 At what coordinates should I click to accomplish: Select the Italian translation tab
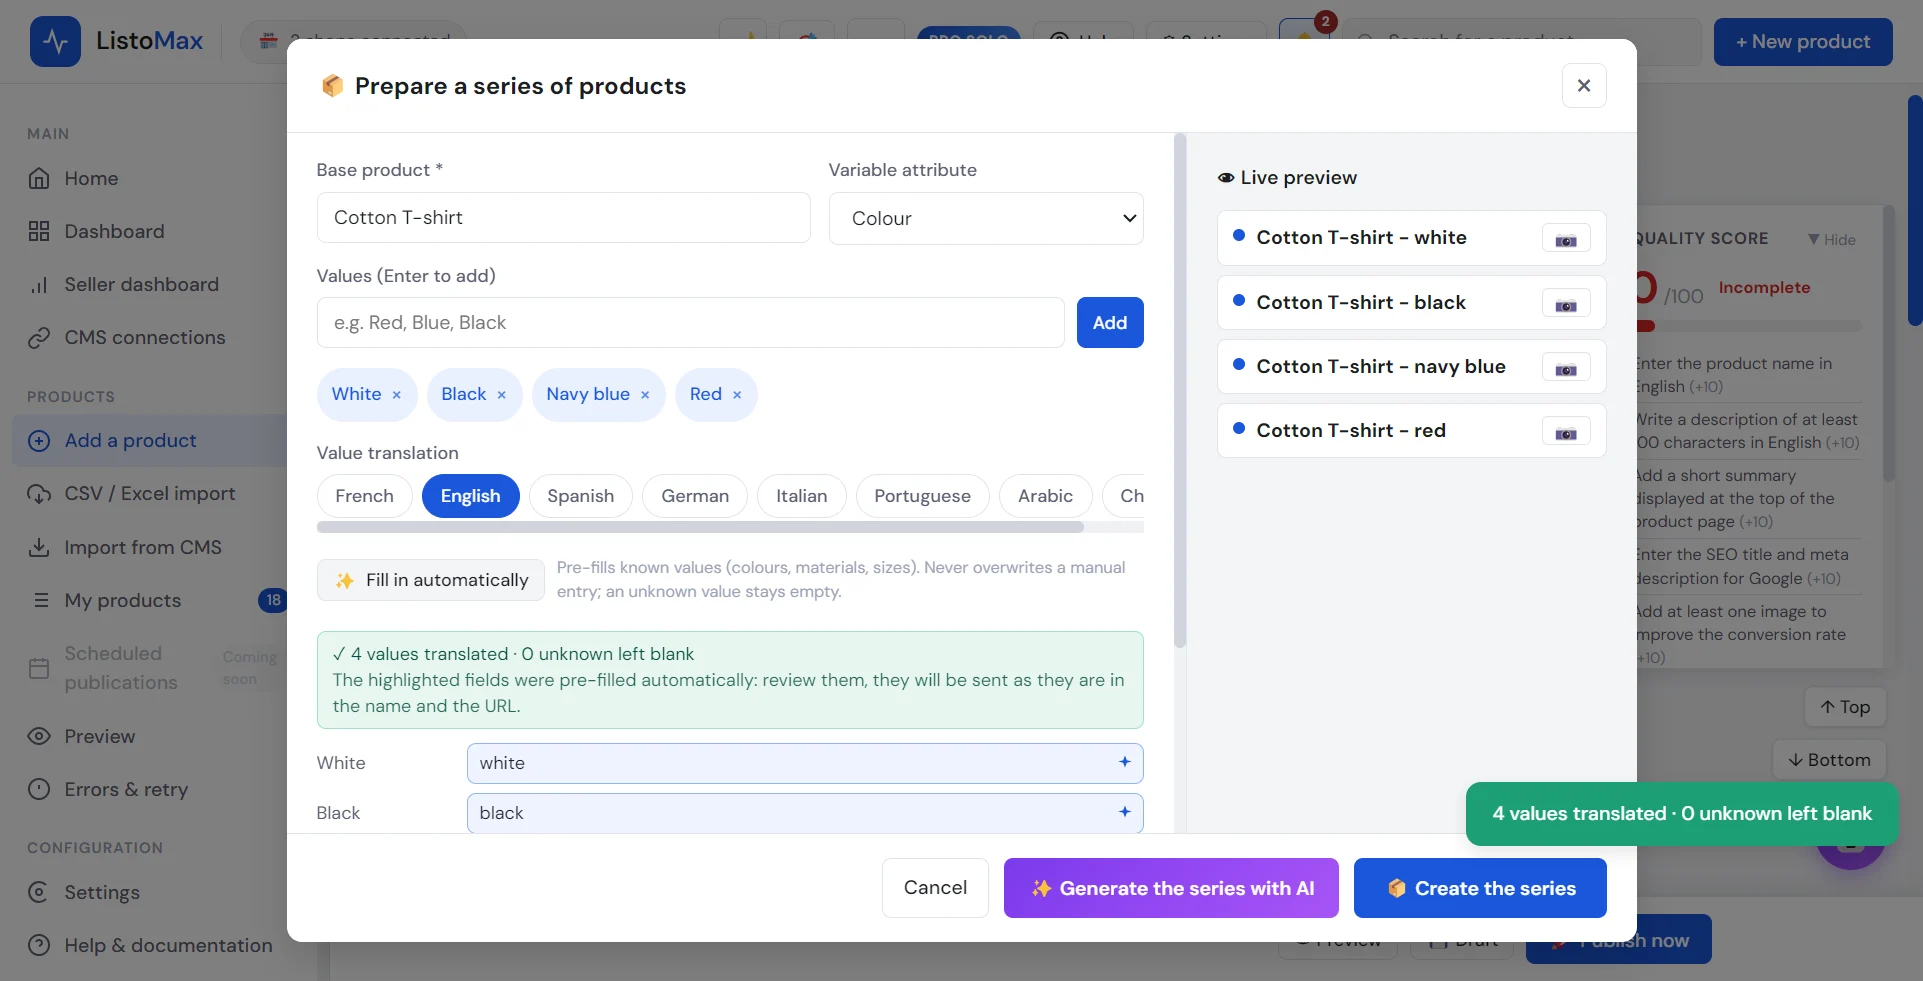(x=802, y=496)
